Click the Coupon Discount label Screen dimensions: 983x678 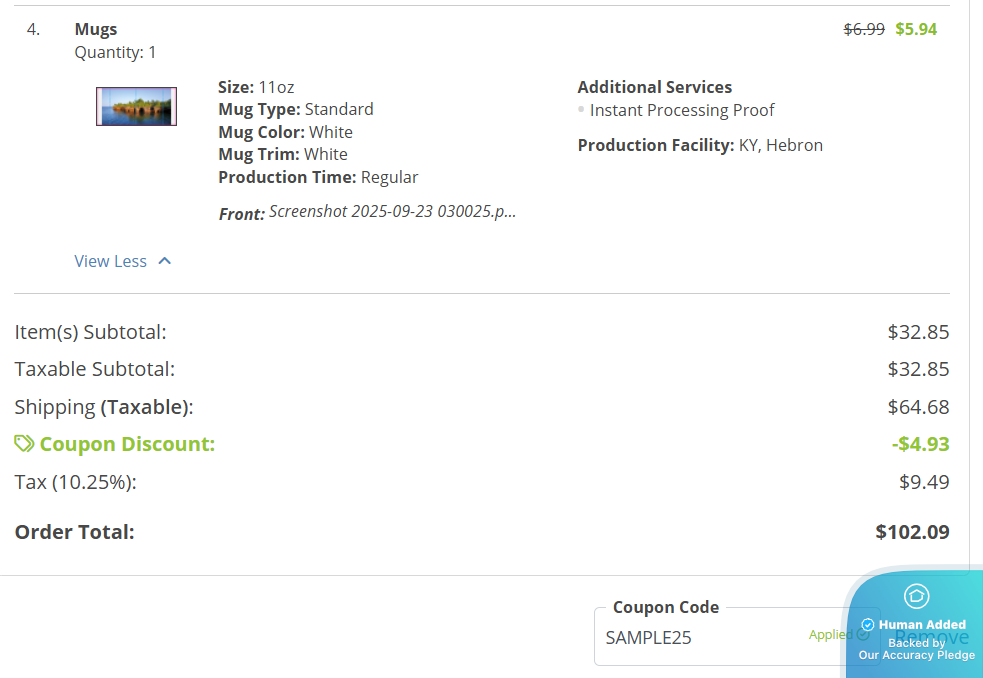click(127, 444)
